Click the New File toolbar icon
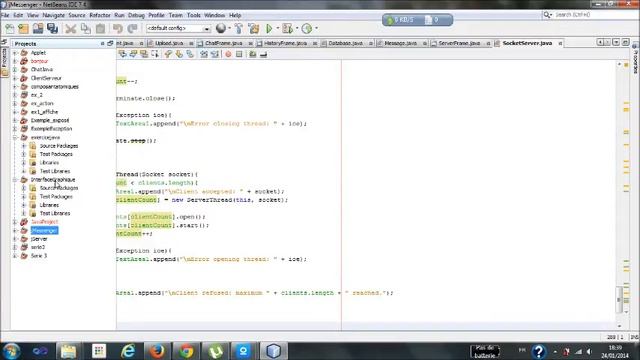The image size is (640, 360). click(x=9, y=29)
